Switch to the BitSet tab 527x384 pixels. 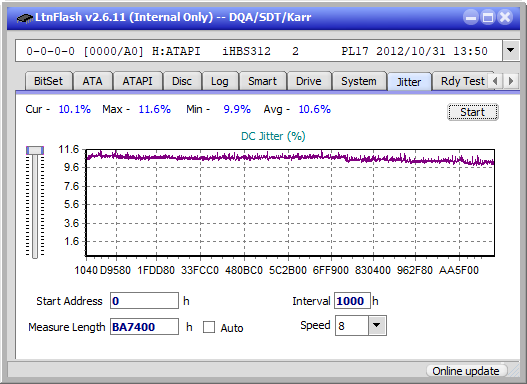coord(48,81)
